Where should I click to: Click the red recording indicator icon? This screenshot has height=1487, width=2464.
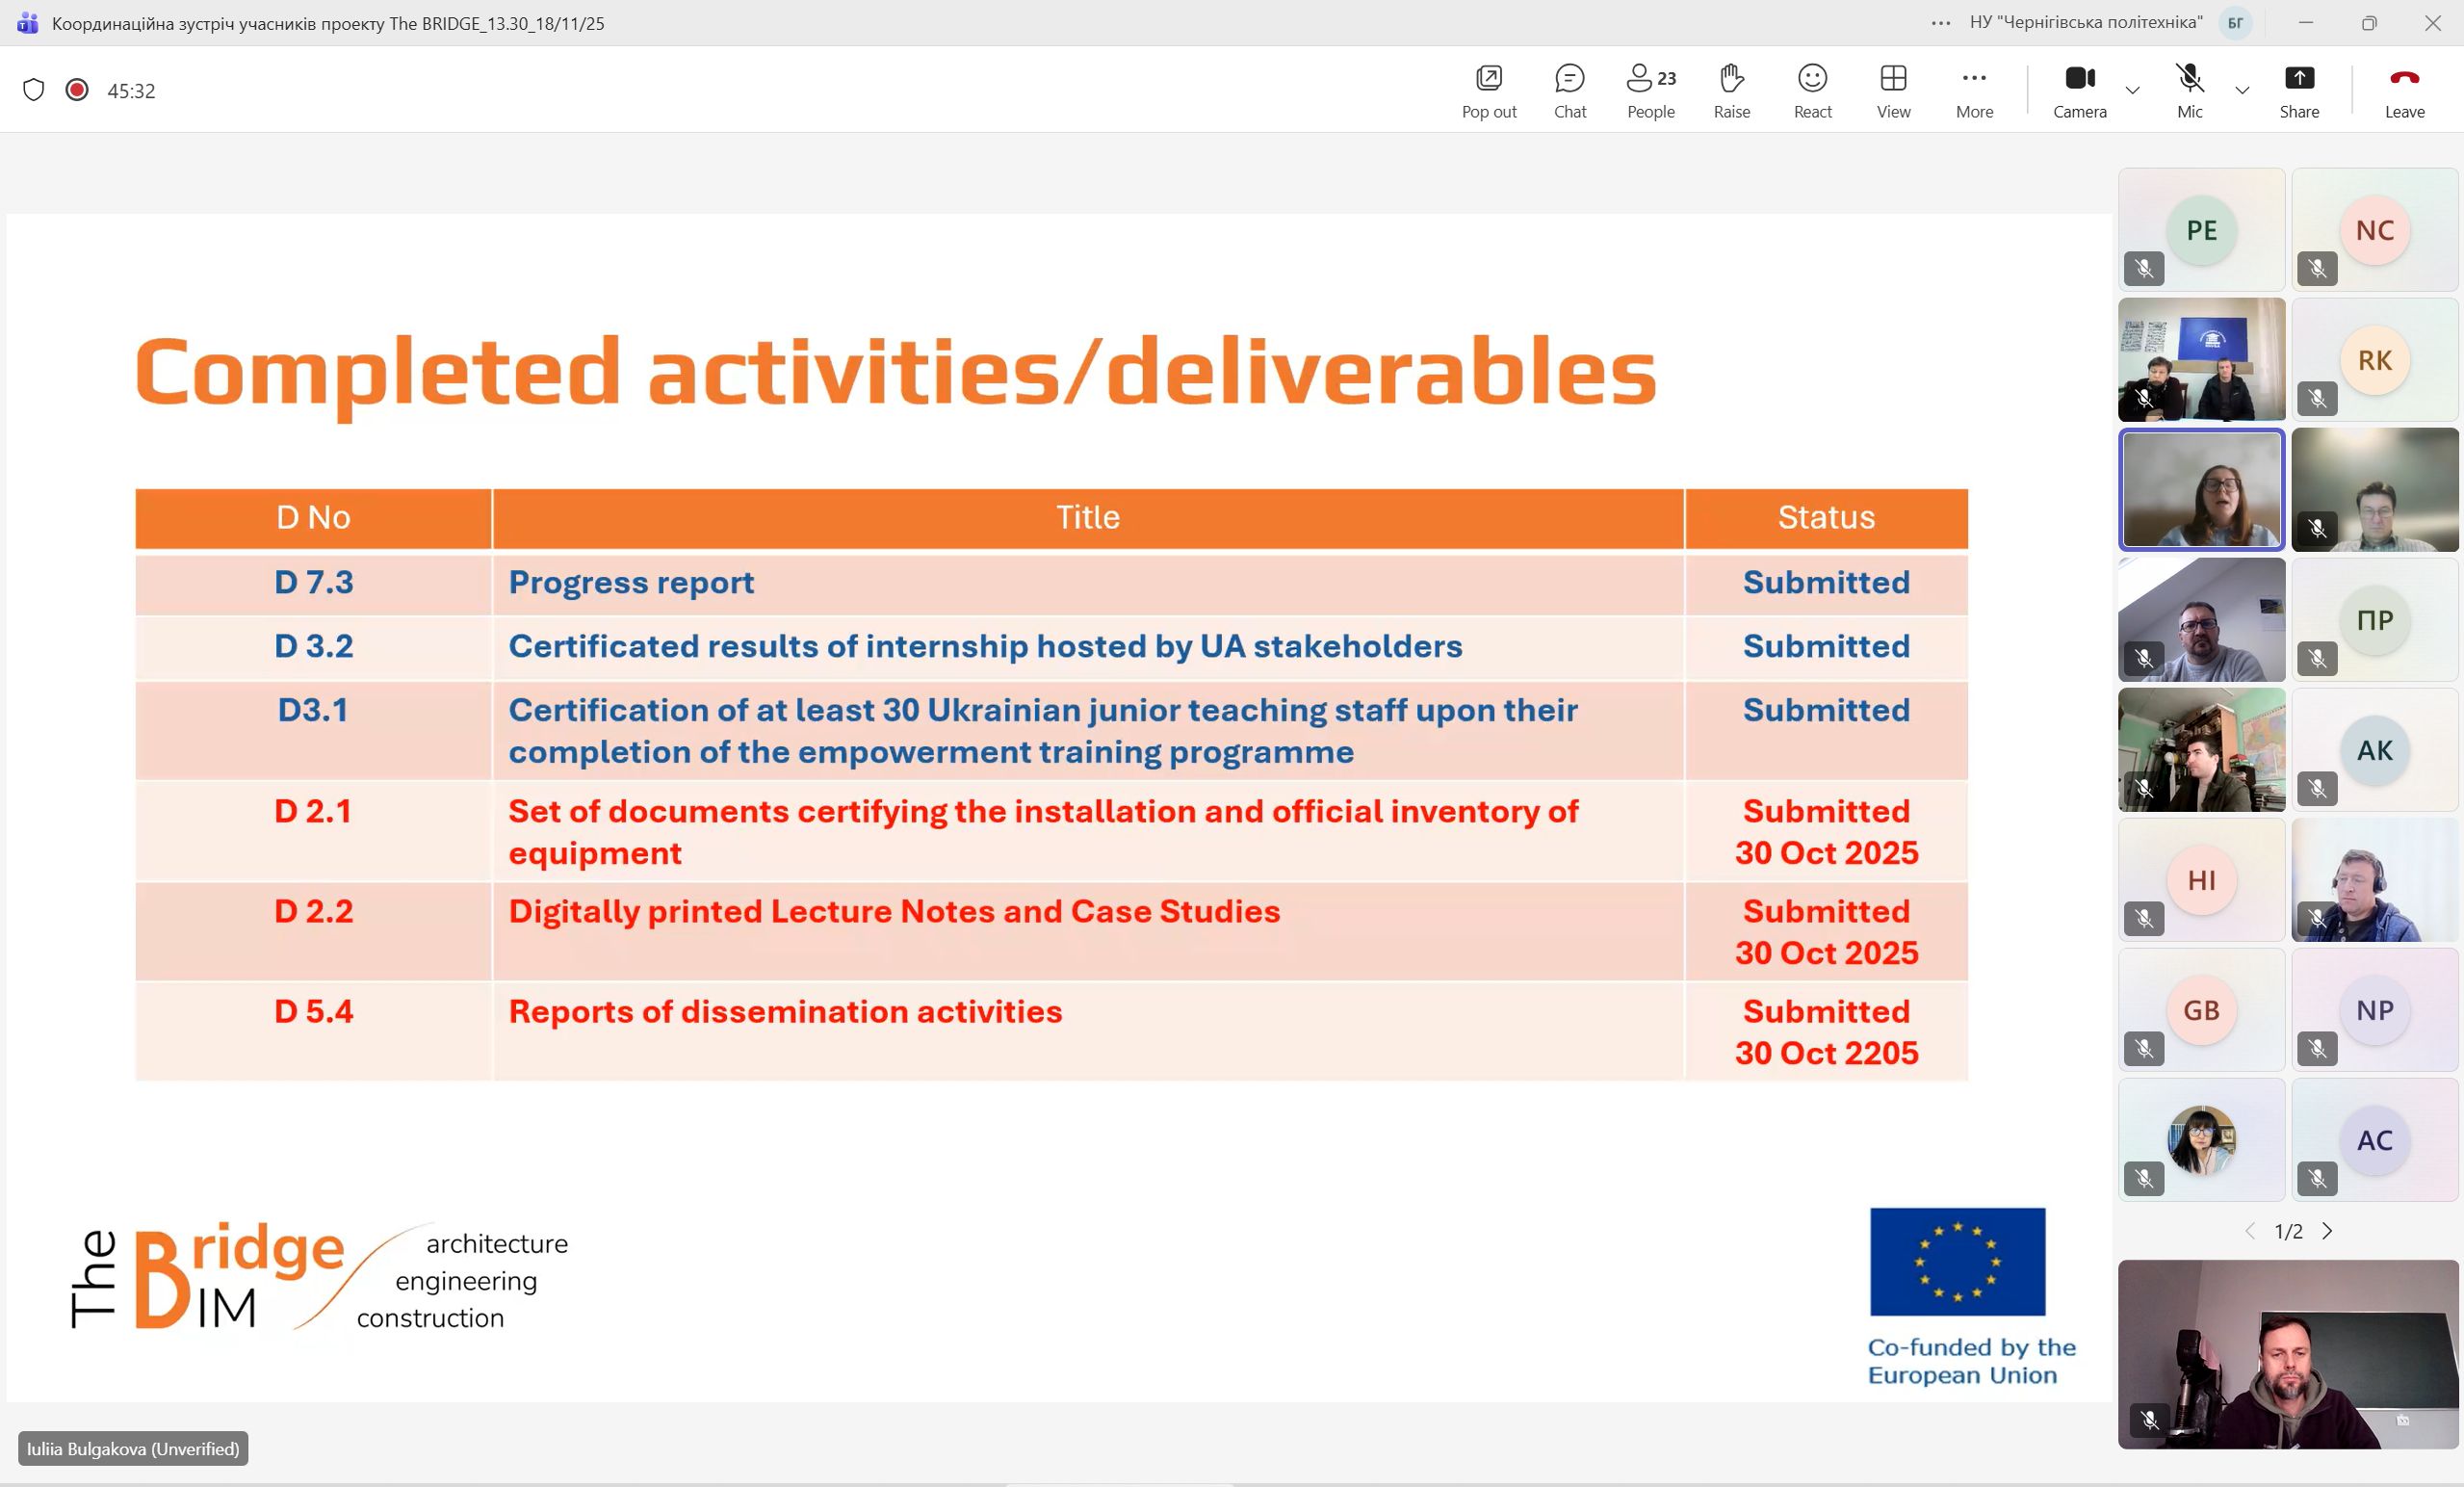pyautogui.click(x=77, y=90)
